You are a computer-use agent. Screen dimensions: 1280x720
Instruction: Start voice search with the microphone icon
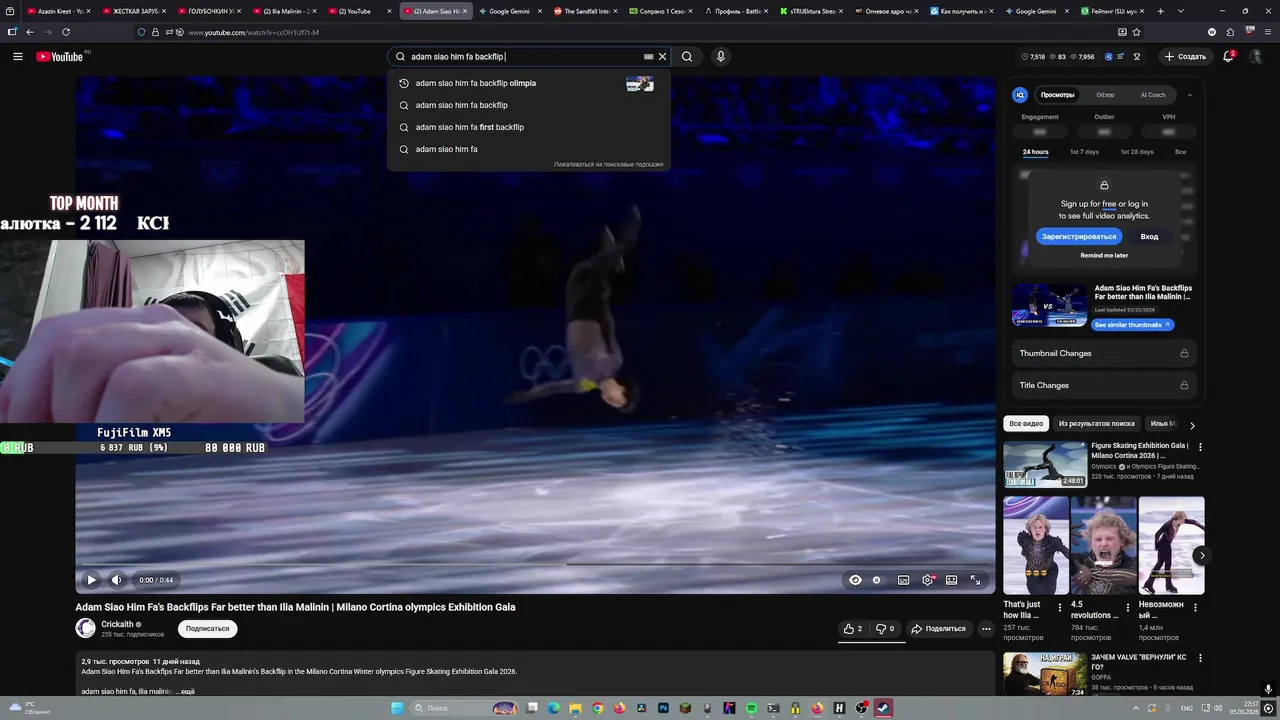(720, 57)
